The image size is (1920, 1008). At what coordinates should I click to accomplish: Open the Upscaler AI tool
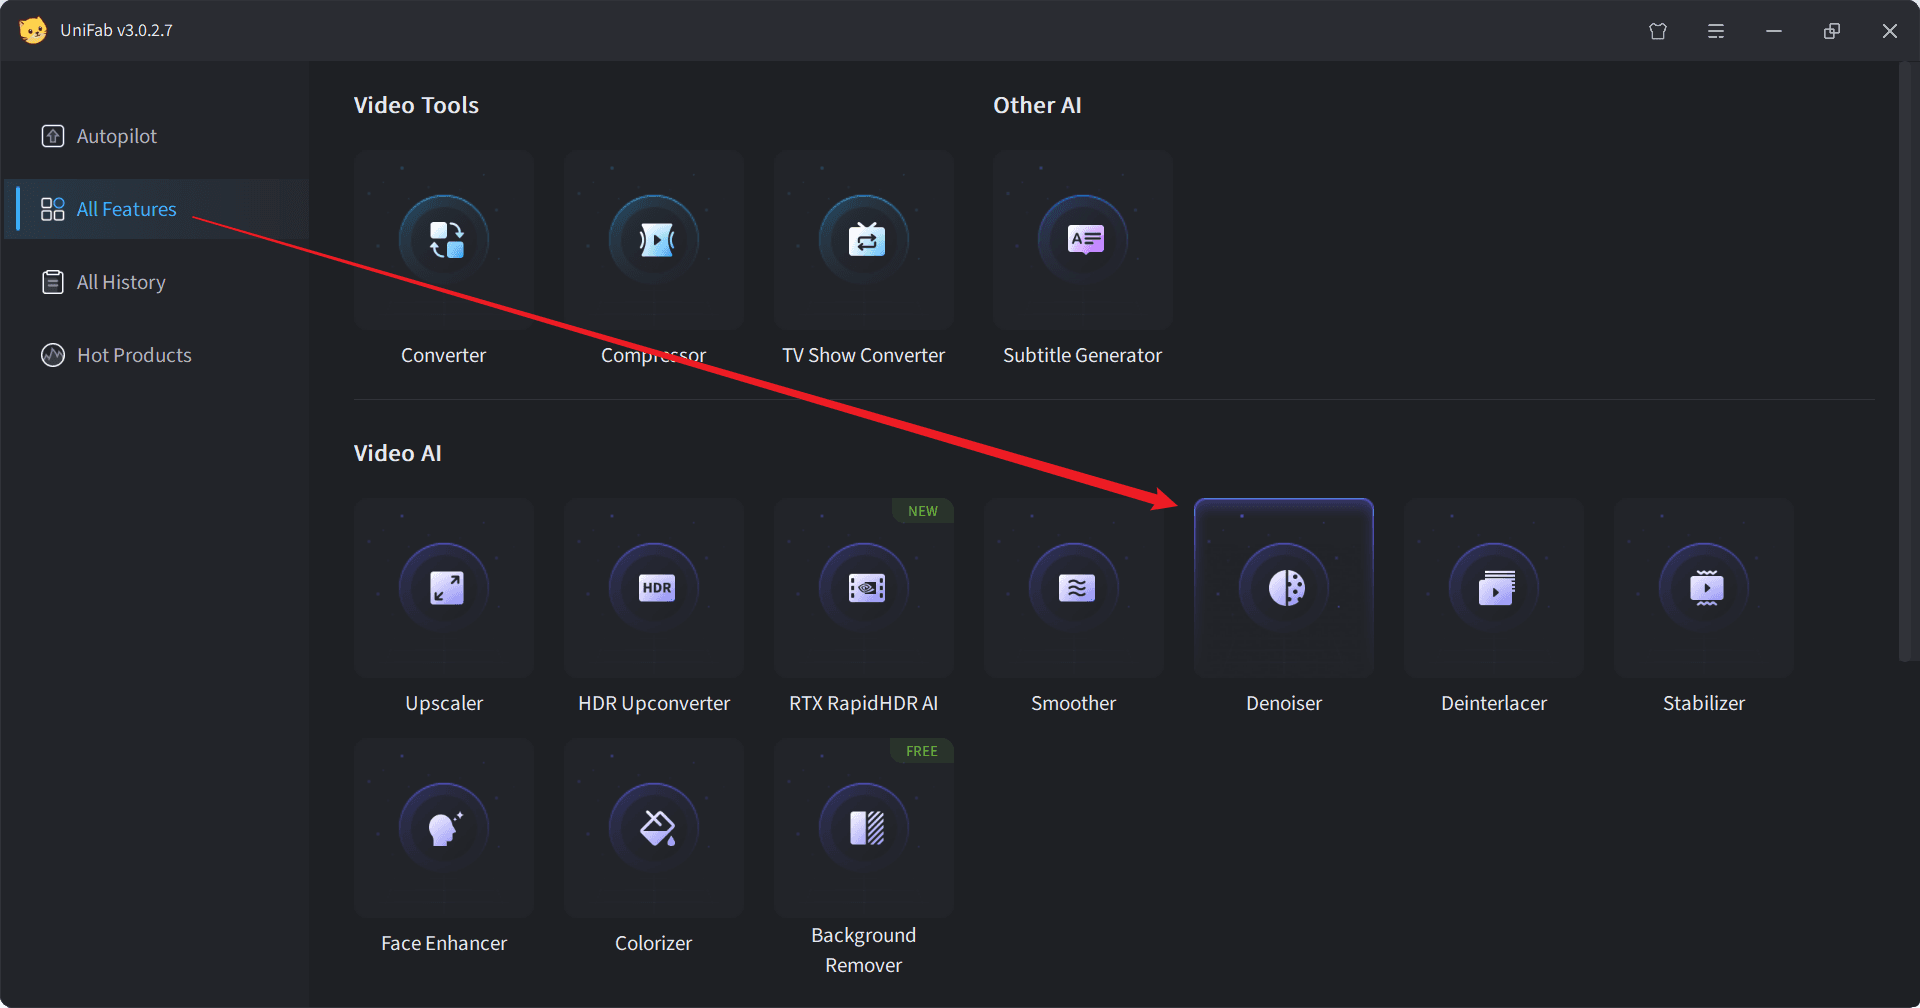pos(443,588)
